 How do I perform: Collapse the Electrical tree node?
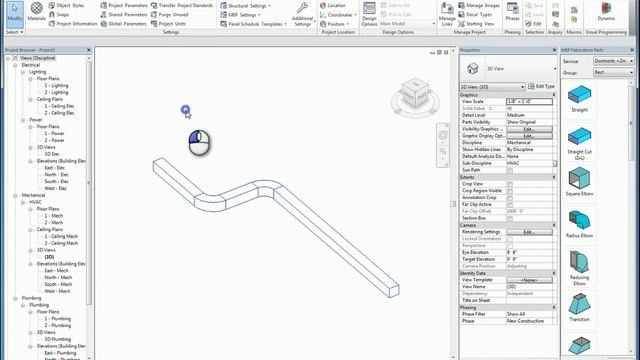point(16,65)
